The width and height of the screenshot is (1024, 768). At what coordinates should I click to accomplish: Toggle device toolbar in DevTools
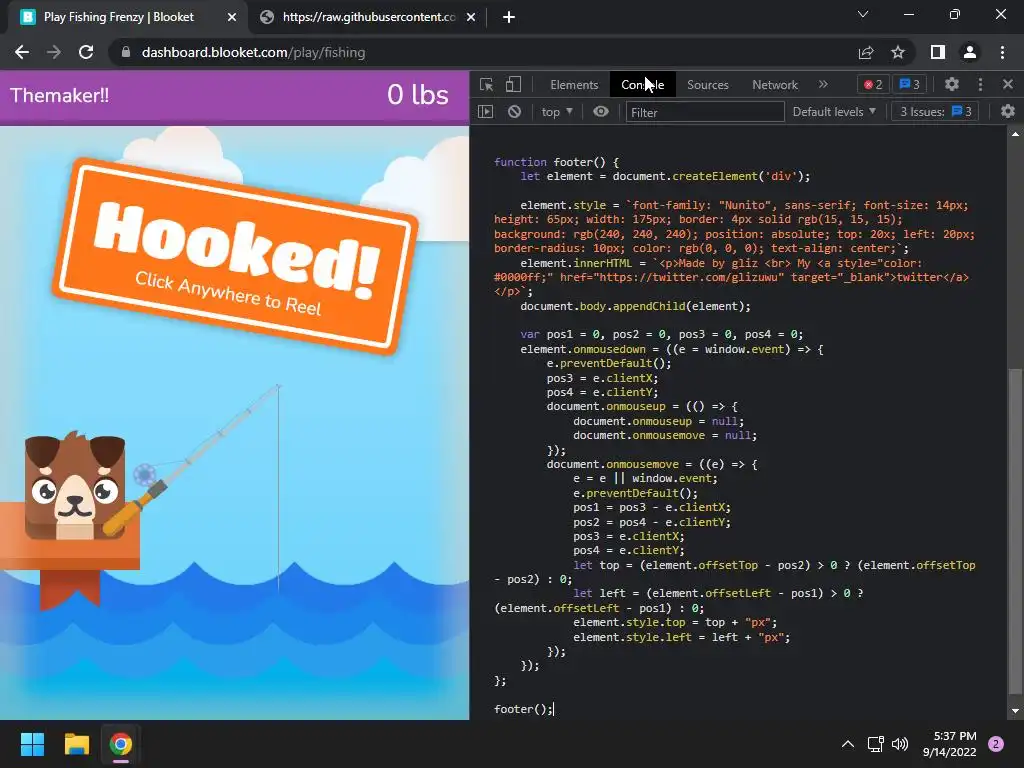pos(513,84)
